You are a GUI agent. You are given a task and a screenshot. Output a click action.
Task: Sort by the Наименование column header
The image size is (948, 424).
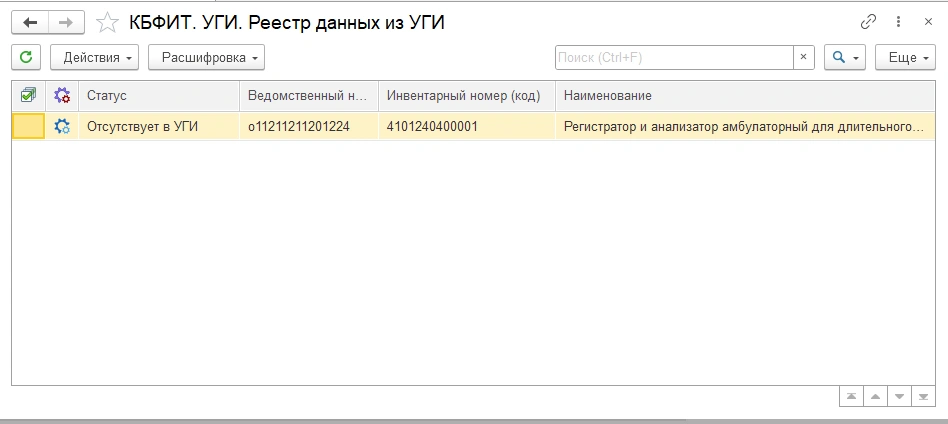click(x=745, y=96)
